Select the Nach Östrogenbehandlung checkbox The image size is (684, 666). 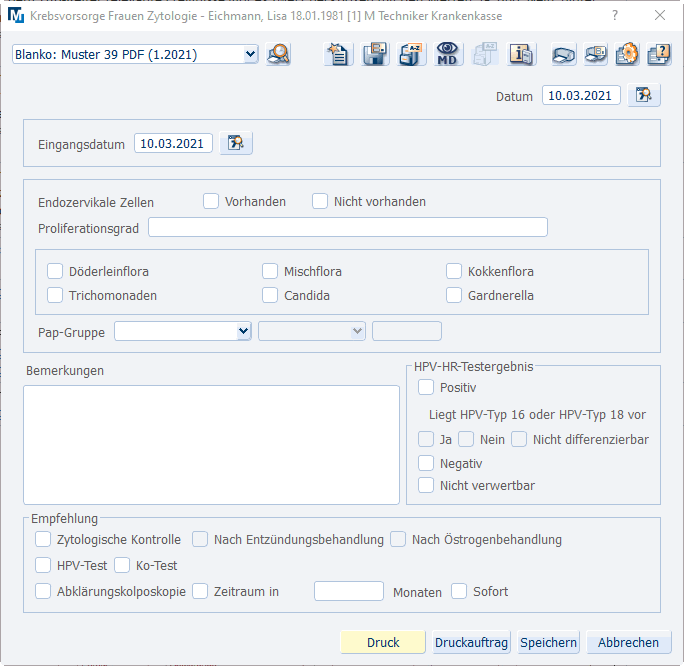tap(398, 539)
